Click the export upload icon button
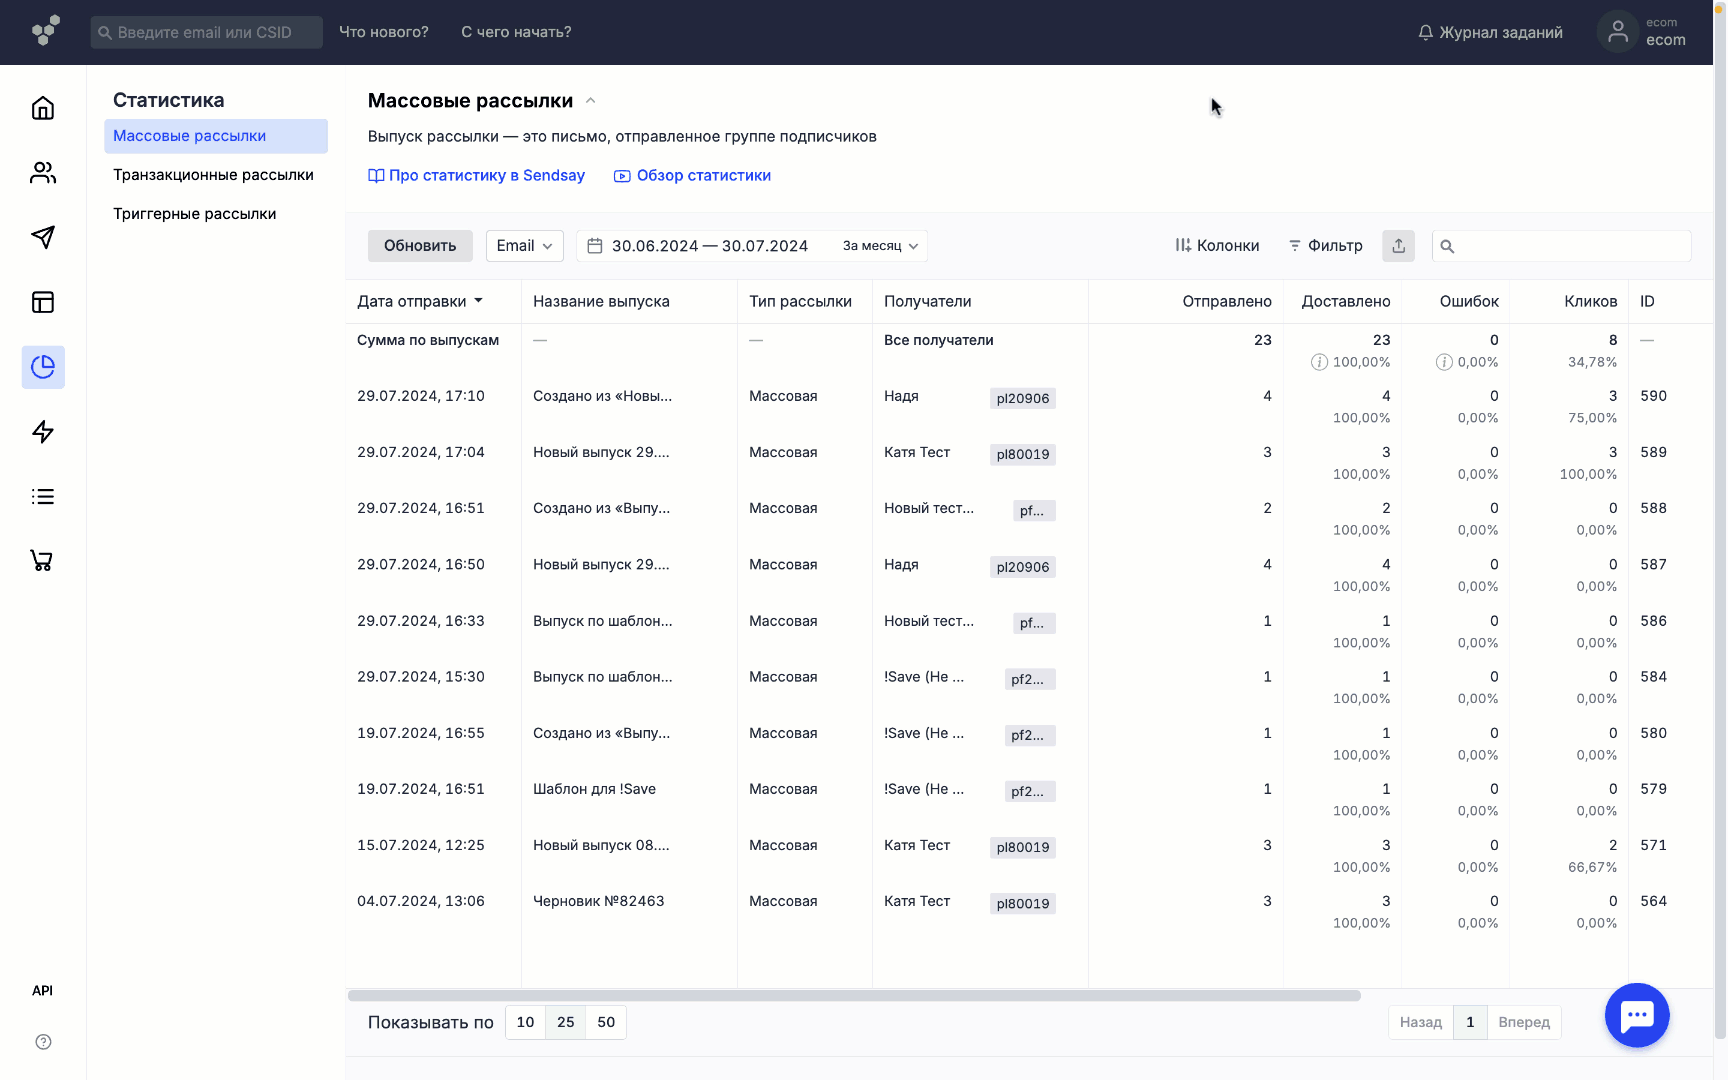 1398,246
